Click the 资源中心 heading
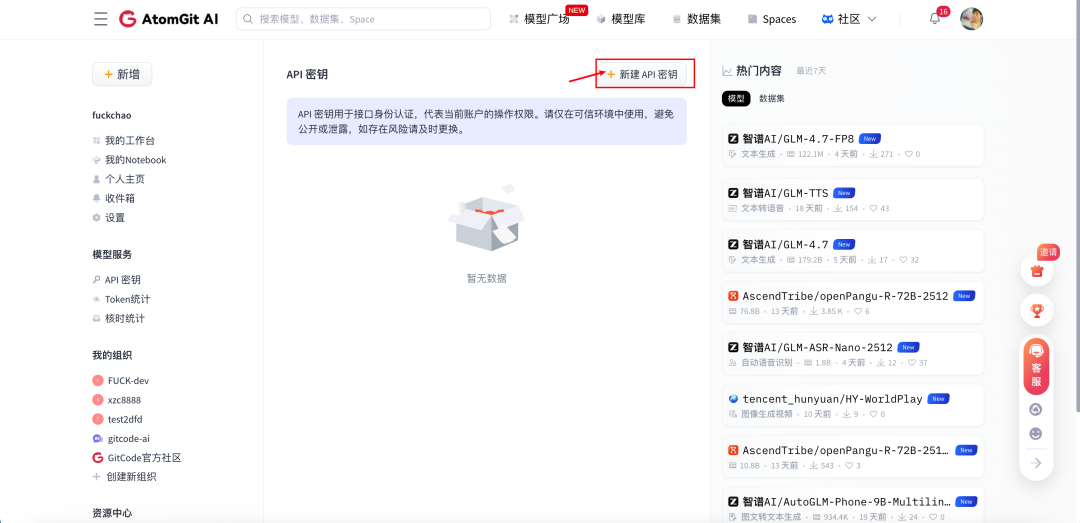This screenshot has height=523, width=1080. point(112,513)
